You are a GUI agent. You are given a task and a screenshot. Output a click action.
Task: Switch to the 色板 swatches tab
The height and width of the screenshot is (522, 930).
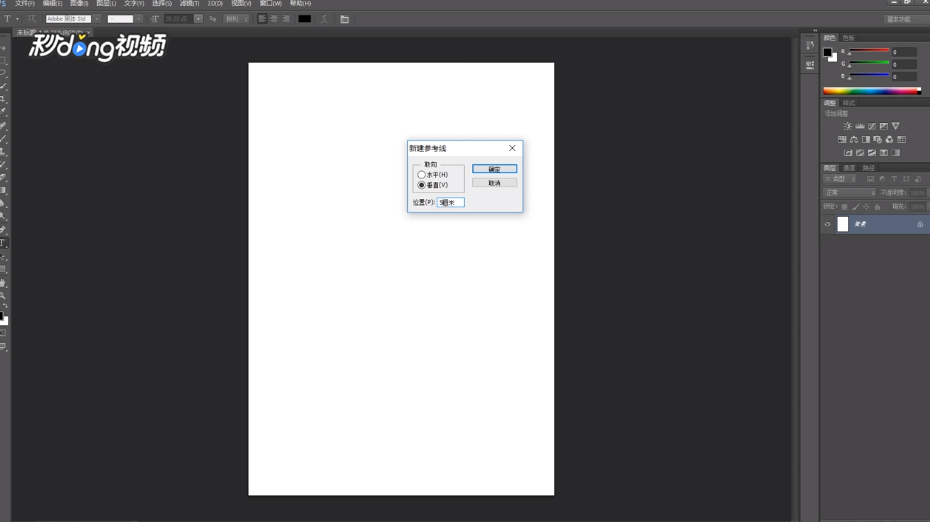pyautogui.click(x=849, y=38)
